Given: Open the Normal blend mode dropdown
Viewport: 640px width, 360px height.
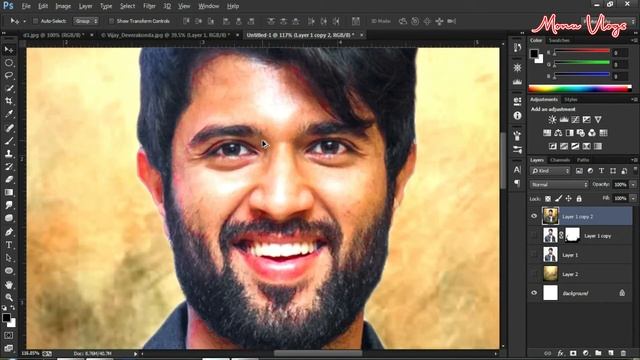Looking at the screenshot, I should [x=559, y=185].
